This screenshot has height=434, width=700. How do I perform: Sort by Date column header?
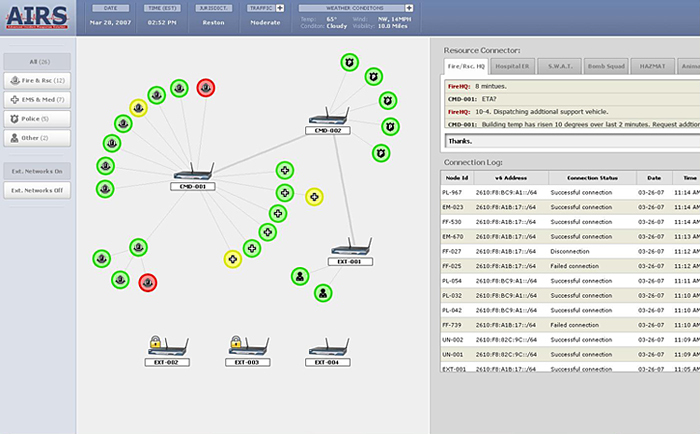click(x=654, y=178)
